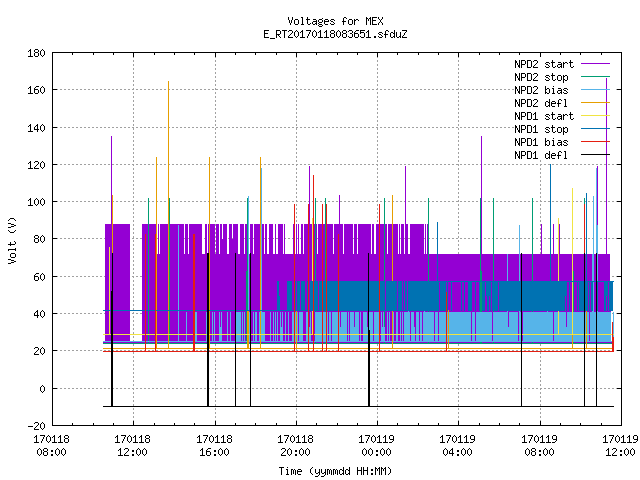Viewport: 640px width, 480px height.
Task: Click the 160 y-axis tick label
Action: 36,90
